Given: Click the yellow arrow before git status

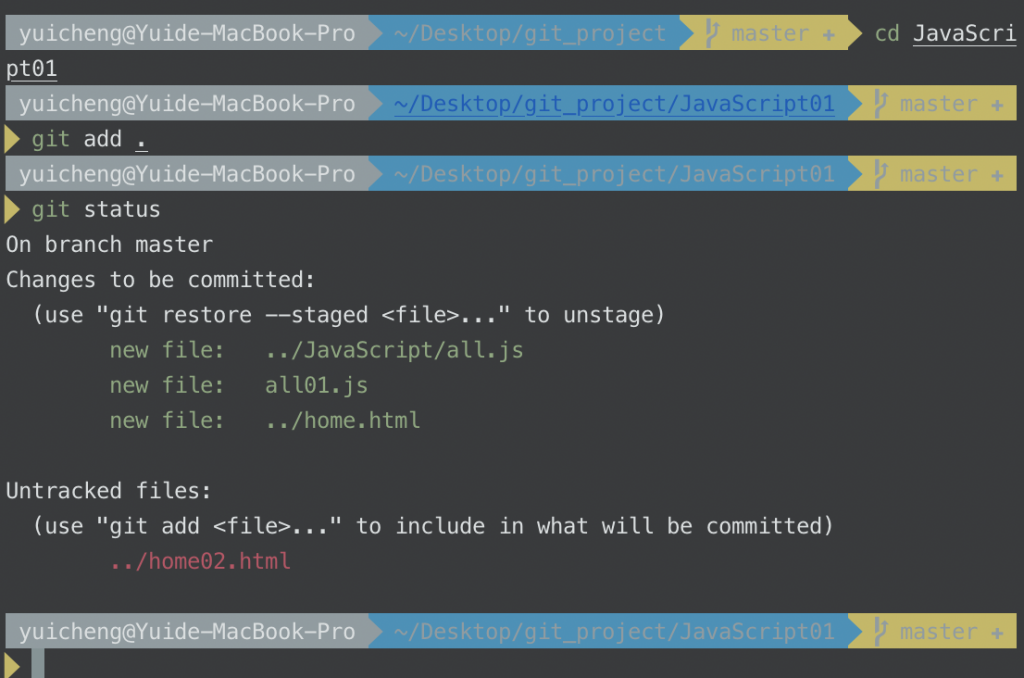Looking at the screenshot, I should coord(12,210).
